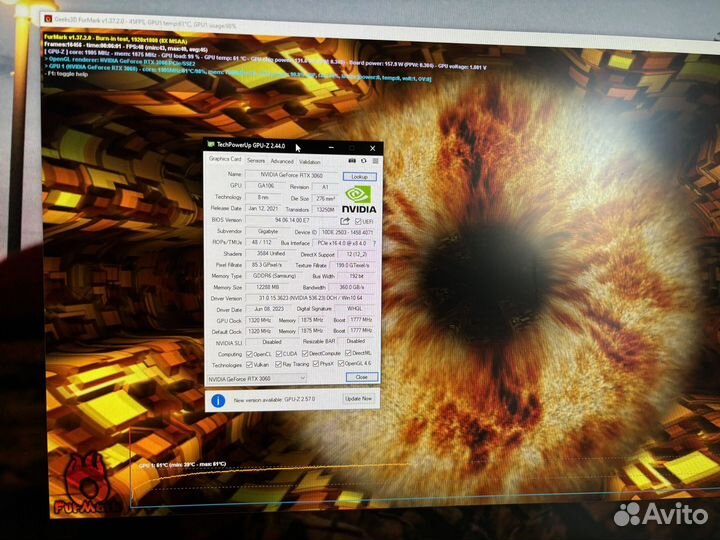This screenshot has height=540, width=720.
Task: Click the Texture Fillrate value 199.0 GTexel/s
Action: (353, 265)
